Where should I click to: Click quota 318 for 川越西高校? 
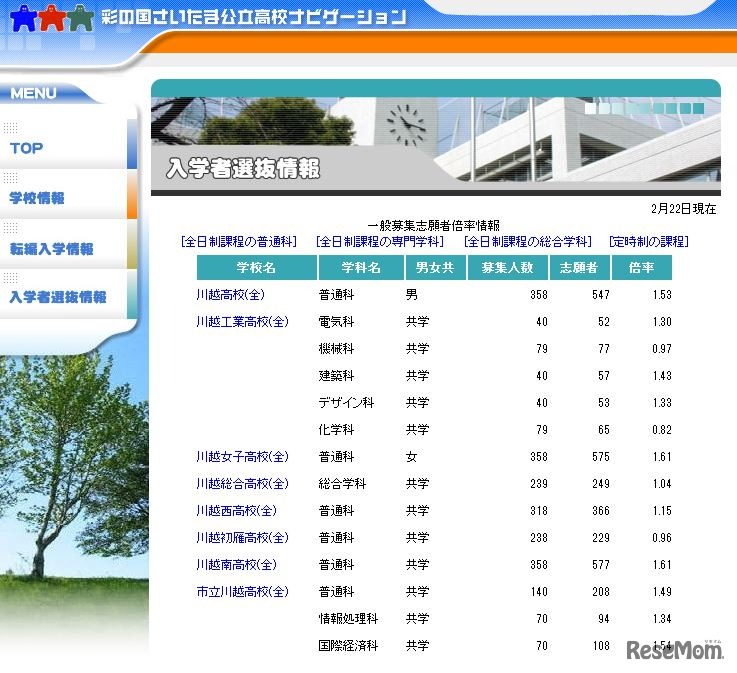pos(539,511)
